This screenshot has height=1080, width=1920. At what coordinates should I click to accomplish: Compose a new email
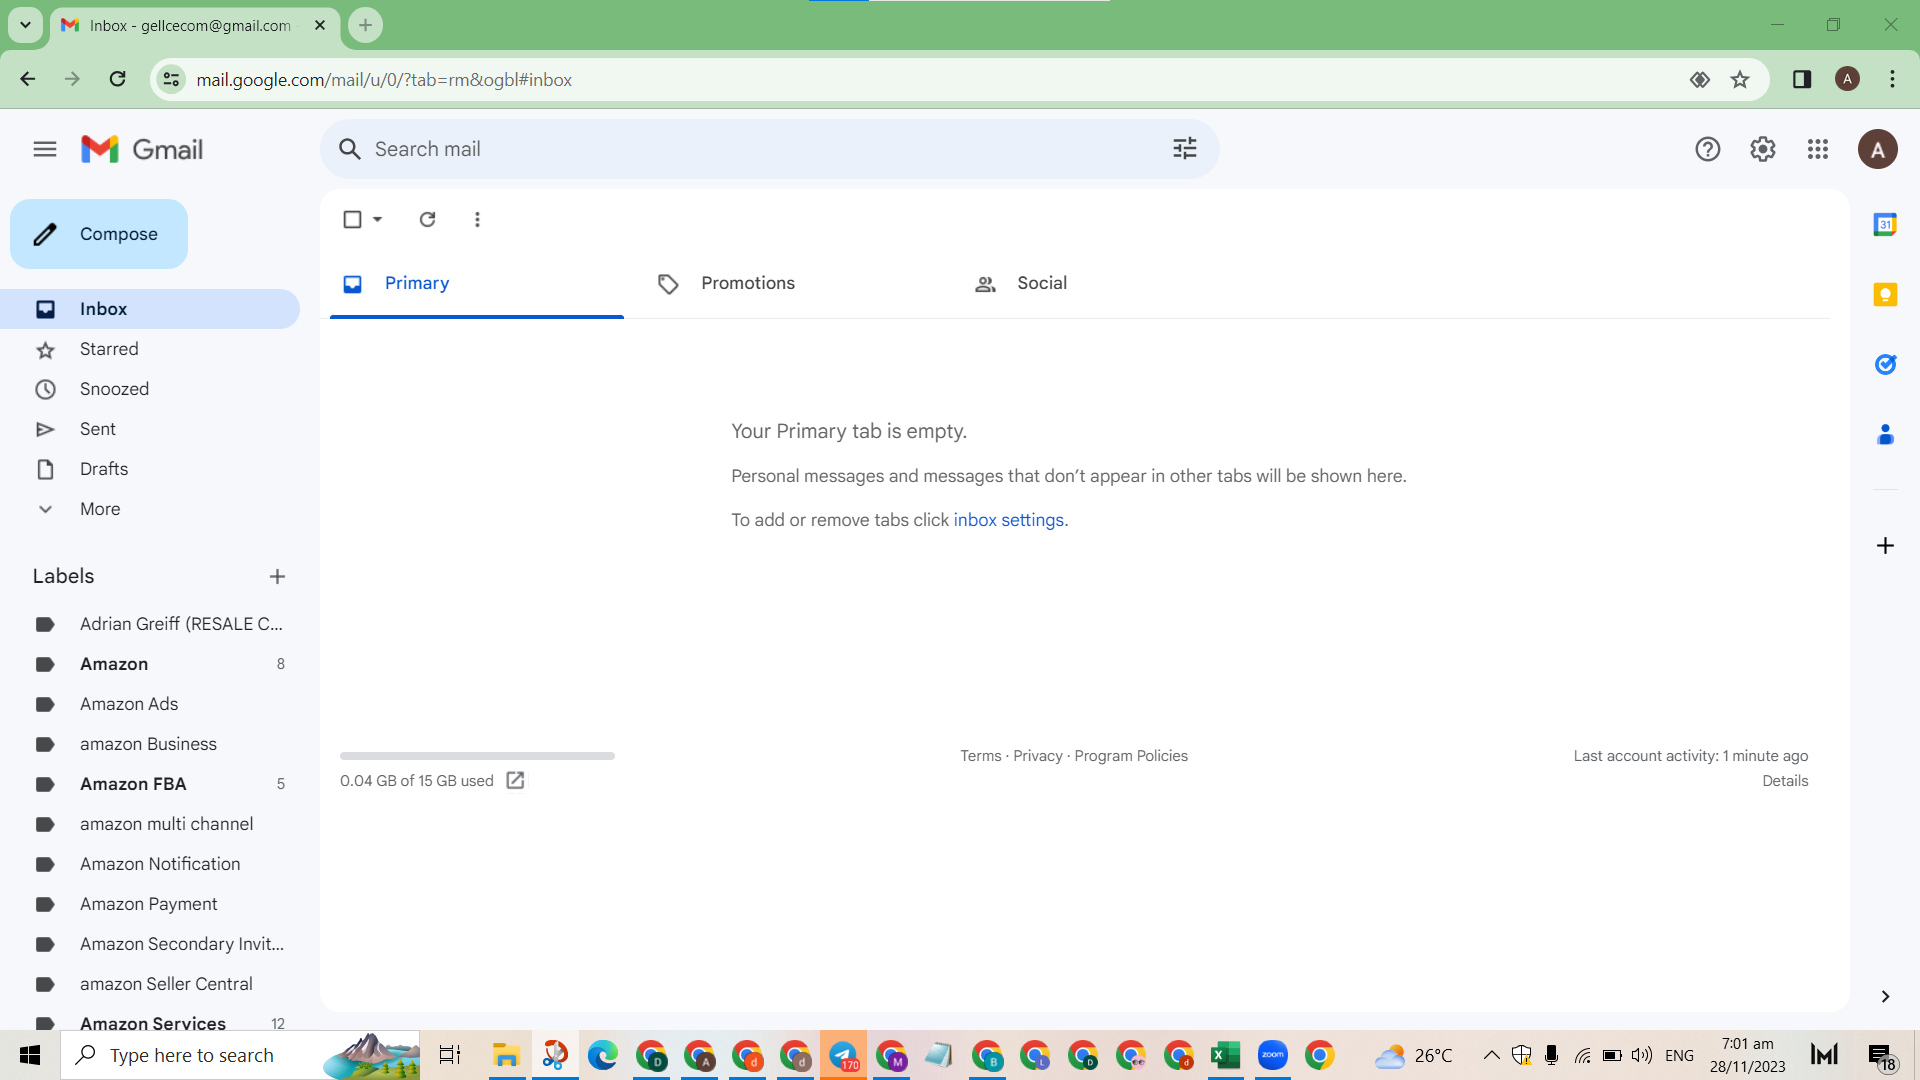tap(99, 234)
